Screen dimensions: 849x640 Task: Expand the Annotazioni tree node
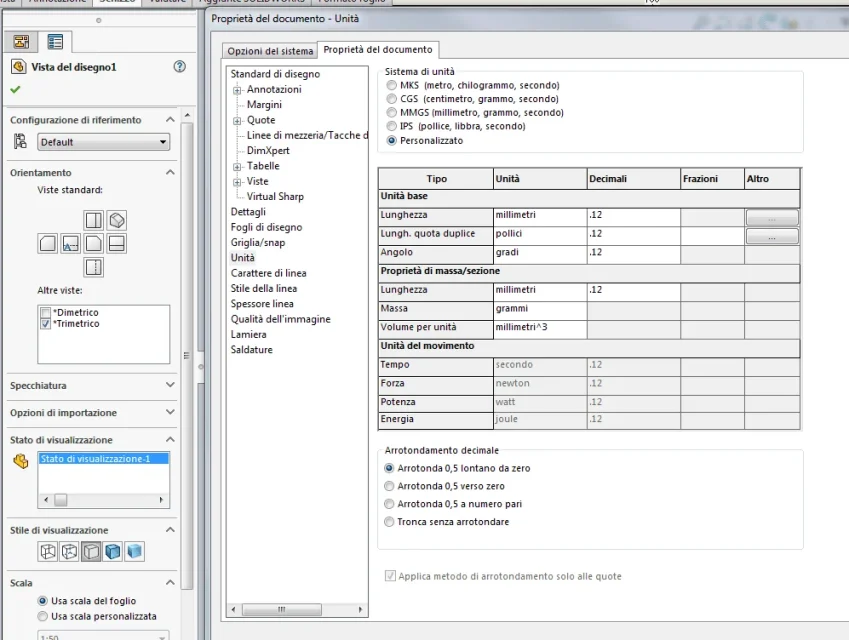pyautogui.click(x=237, y=90)
